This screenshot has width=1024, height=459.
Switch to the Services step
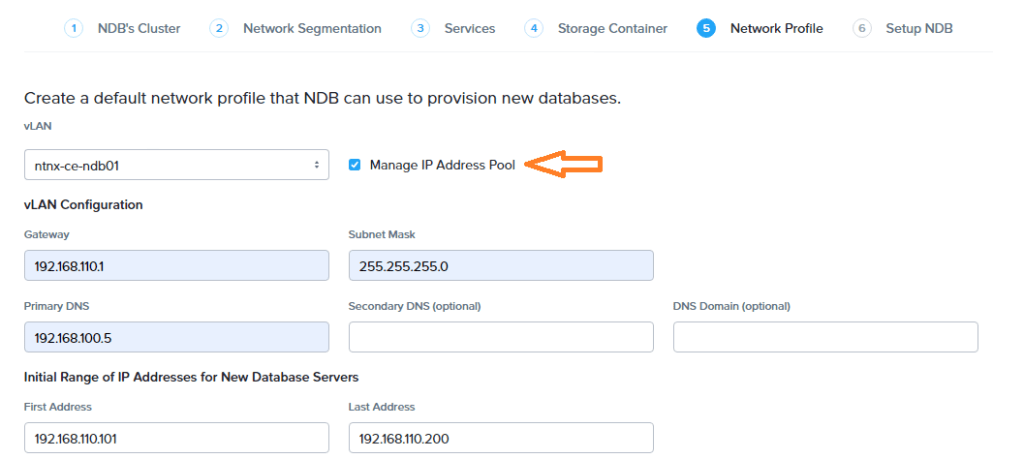pos(468,28)
